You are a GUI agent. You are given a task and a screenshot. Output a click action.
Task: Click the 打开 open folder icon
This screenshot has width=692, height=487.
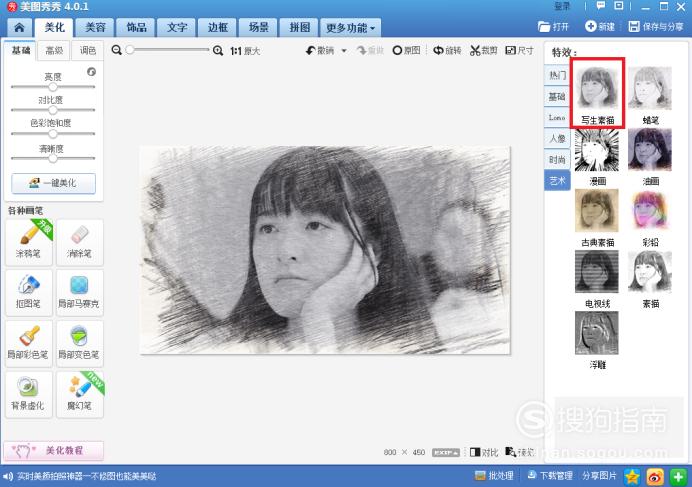(544, 26)
